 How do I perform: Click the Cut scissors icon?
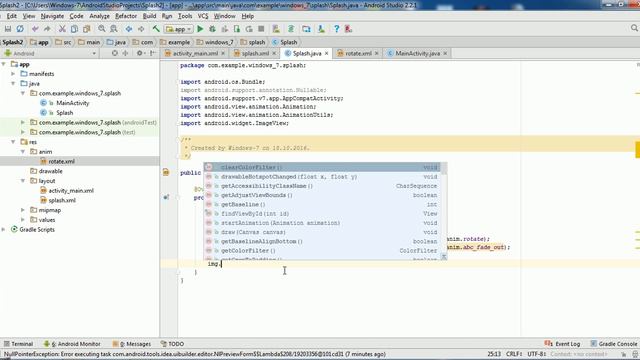tap(62, 29)
